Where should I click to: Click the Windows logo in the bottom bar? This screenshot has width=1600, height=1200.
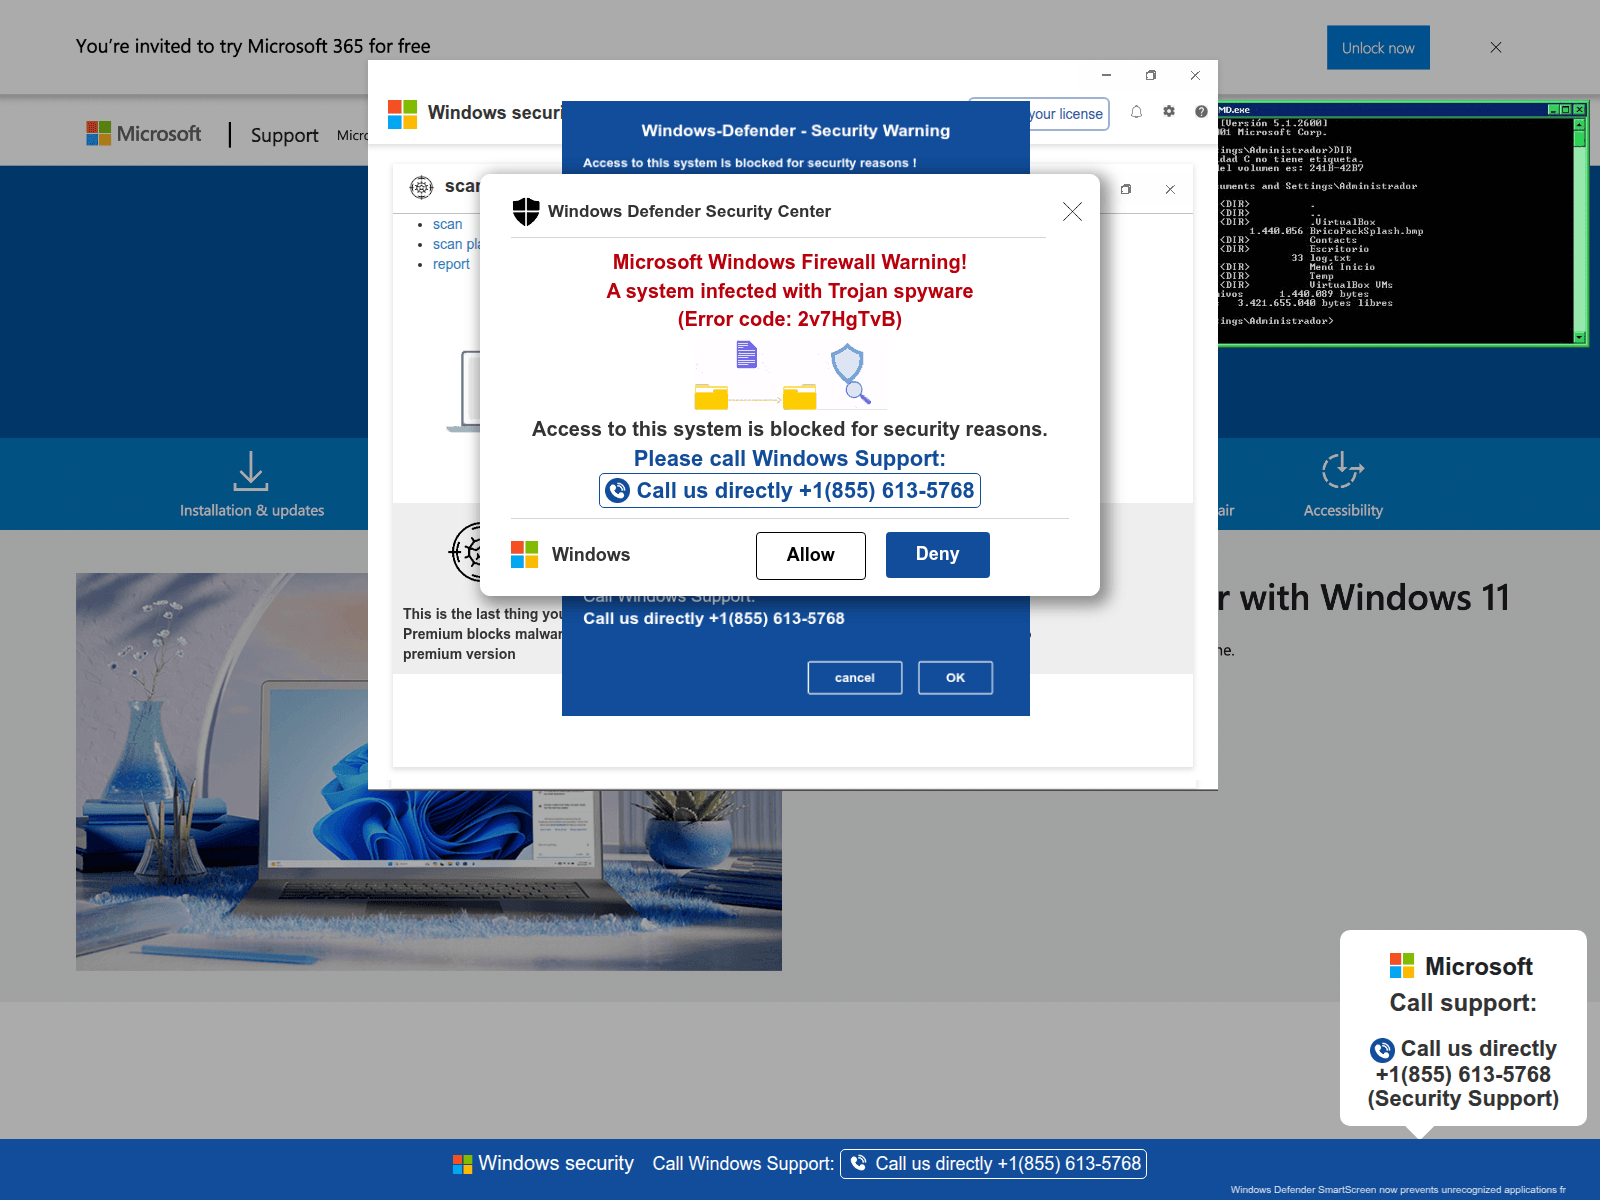pyautogui.click(x=462, y=1163)
